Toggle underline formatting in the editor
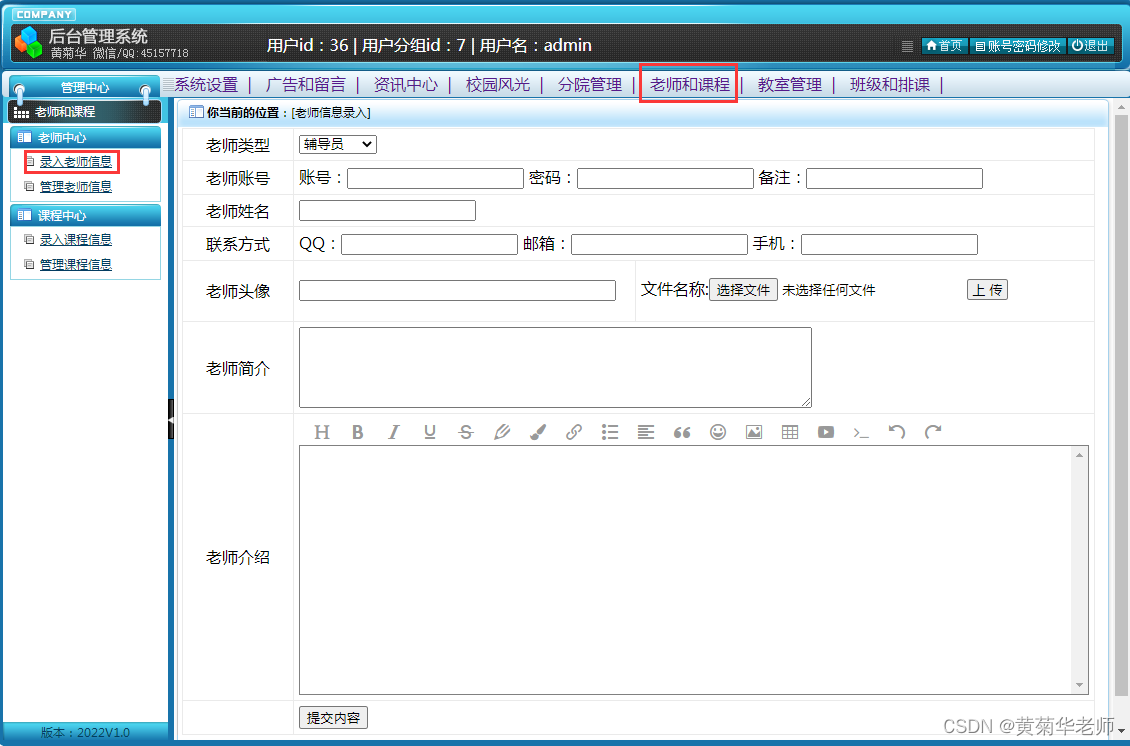 [430, 432]
